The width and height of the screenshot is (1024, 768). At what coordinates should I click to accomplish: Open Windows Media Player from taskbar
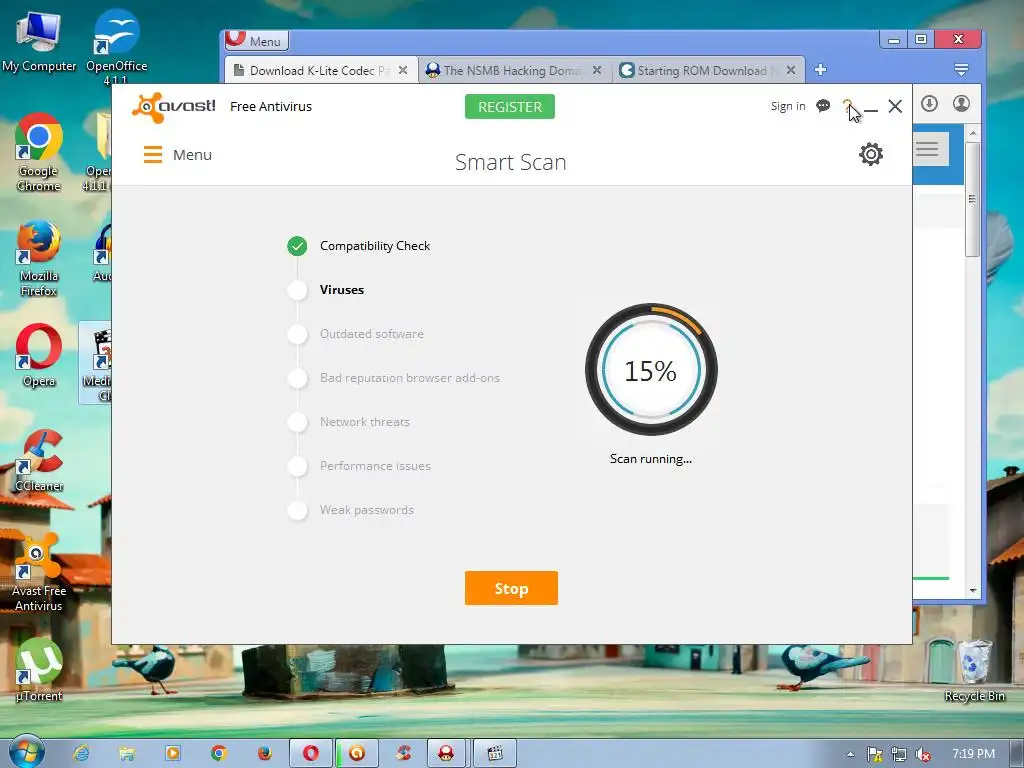pos(173,753)
